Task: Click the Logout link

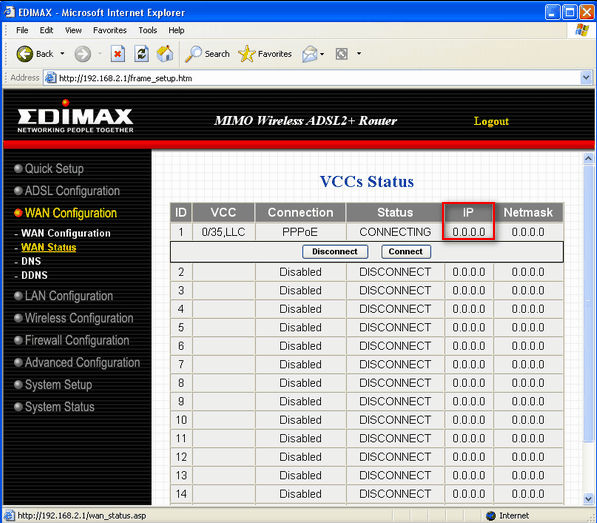Action: [491, 121]
